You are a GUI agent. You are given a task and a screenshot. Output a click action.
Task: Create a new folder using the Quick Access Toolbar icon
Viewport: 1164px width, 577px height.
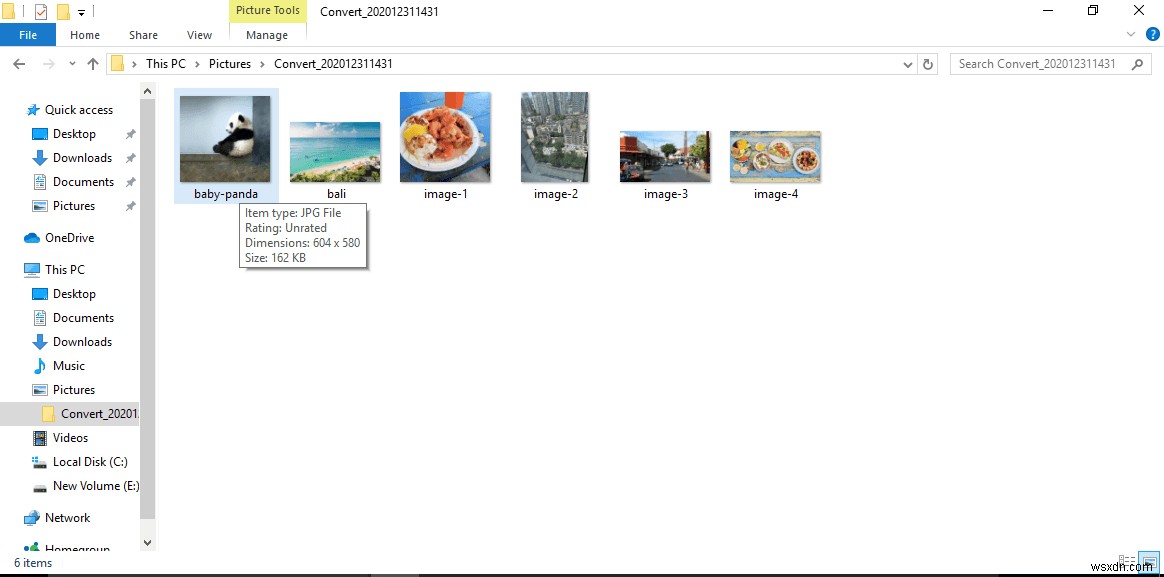tap(62, 11)
